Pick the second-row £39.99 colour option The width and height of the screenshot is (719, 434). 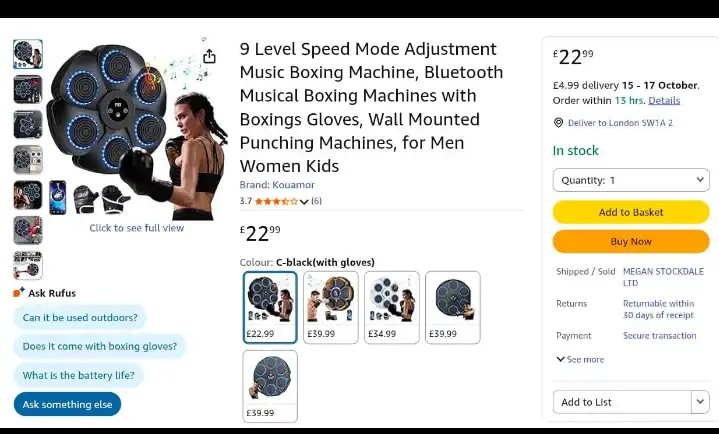point(270,386)
